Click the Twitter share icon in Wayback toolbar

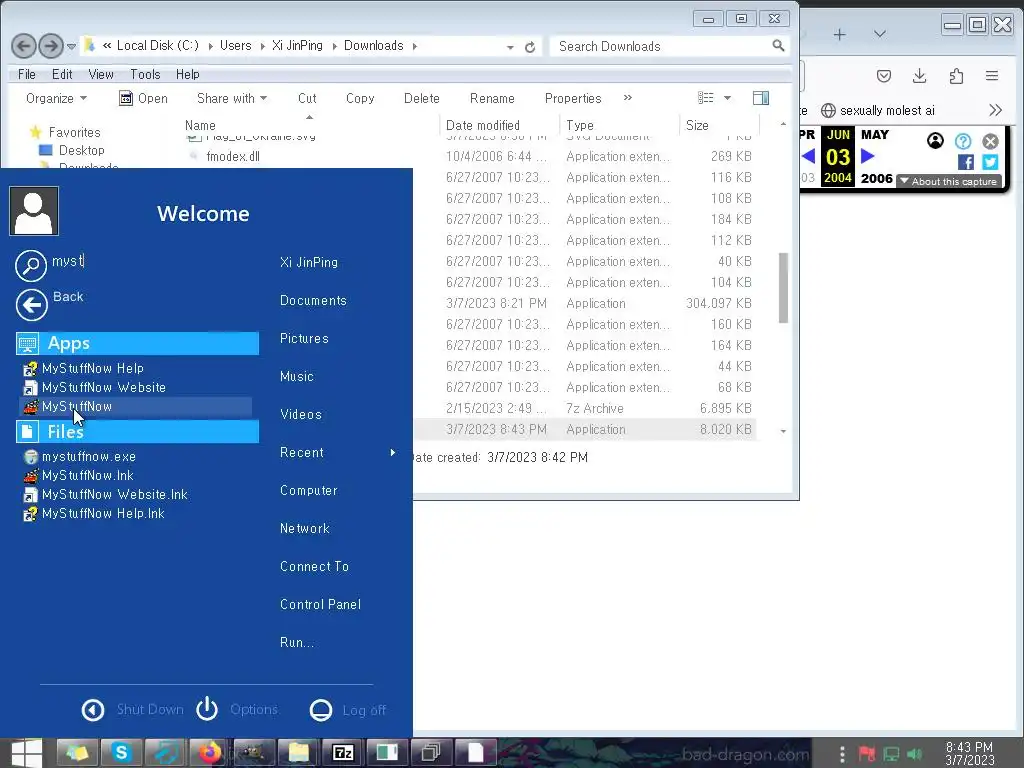pyautogui.click(x=990, y=162)
